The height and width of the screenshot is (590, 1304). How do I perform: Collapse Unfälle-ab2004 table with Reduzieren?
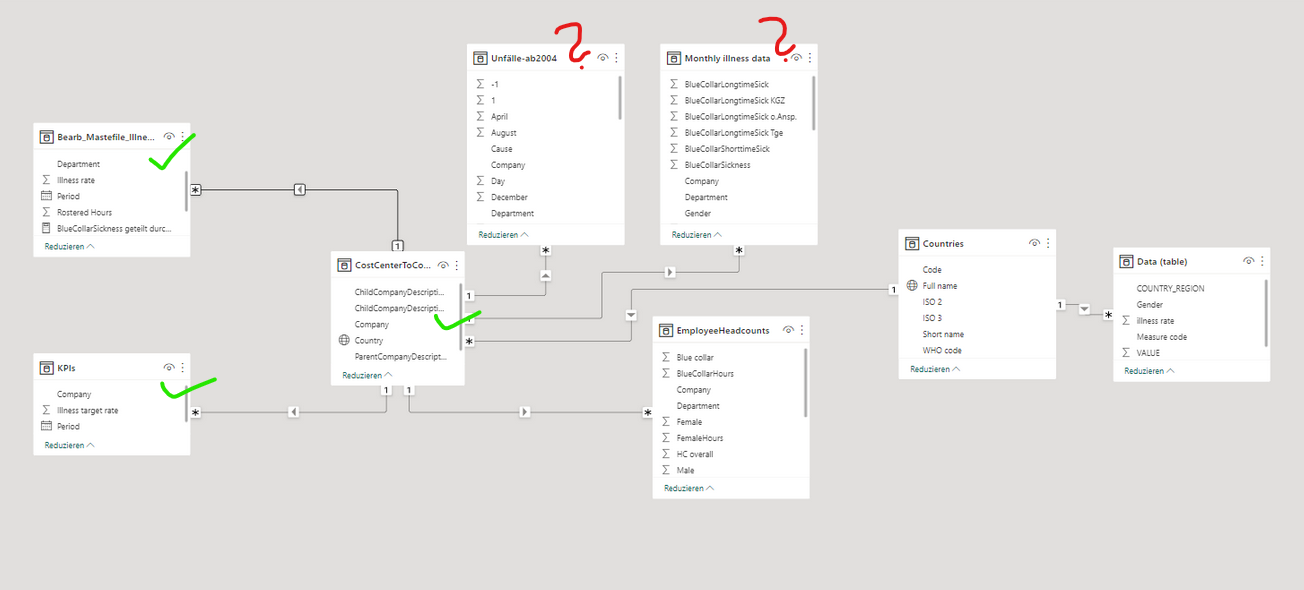(504, 234)
